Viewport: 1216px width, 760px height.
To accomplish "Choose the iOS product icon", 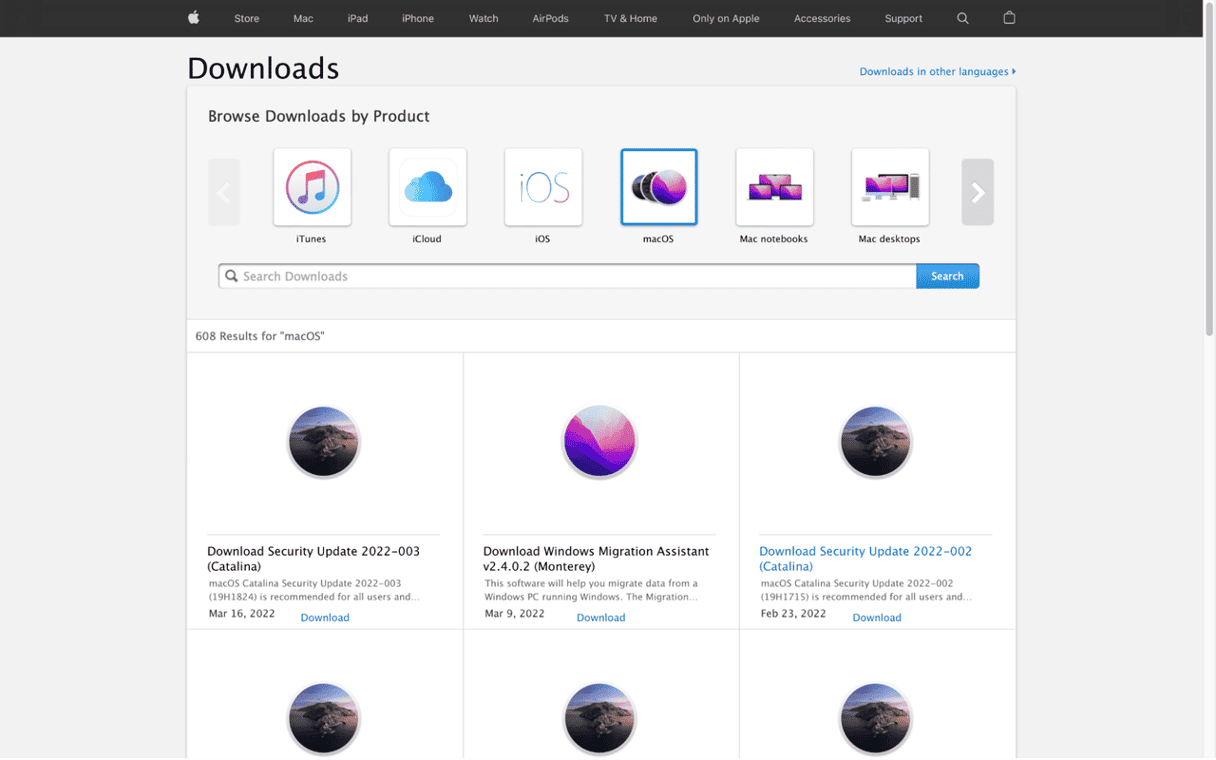I will pos(543,188).
